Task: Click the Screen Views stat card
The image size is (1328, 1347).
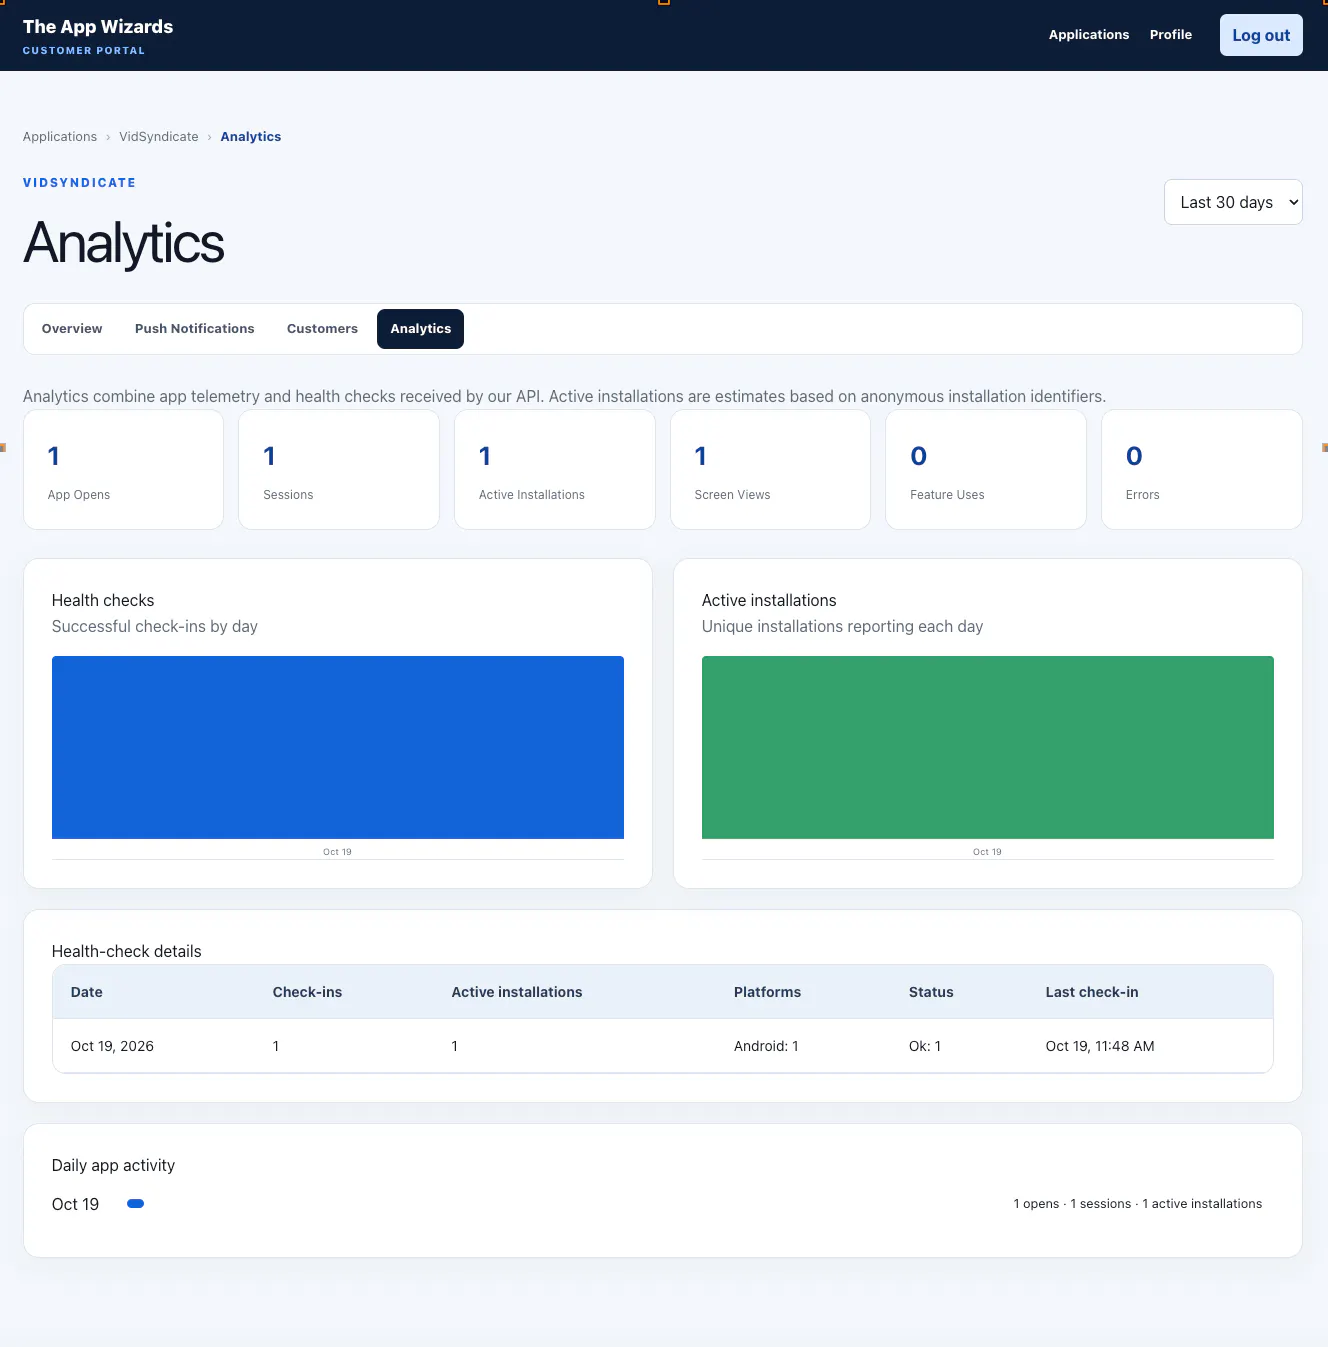Action: 770,470
